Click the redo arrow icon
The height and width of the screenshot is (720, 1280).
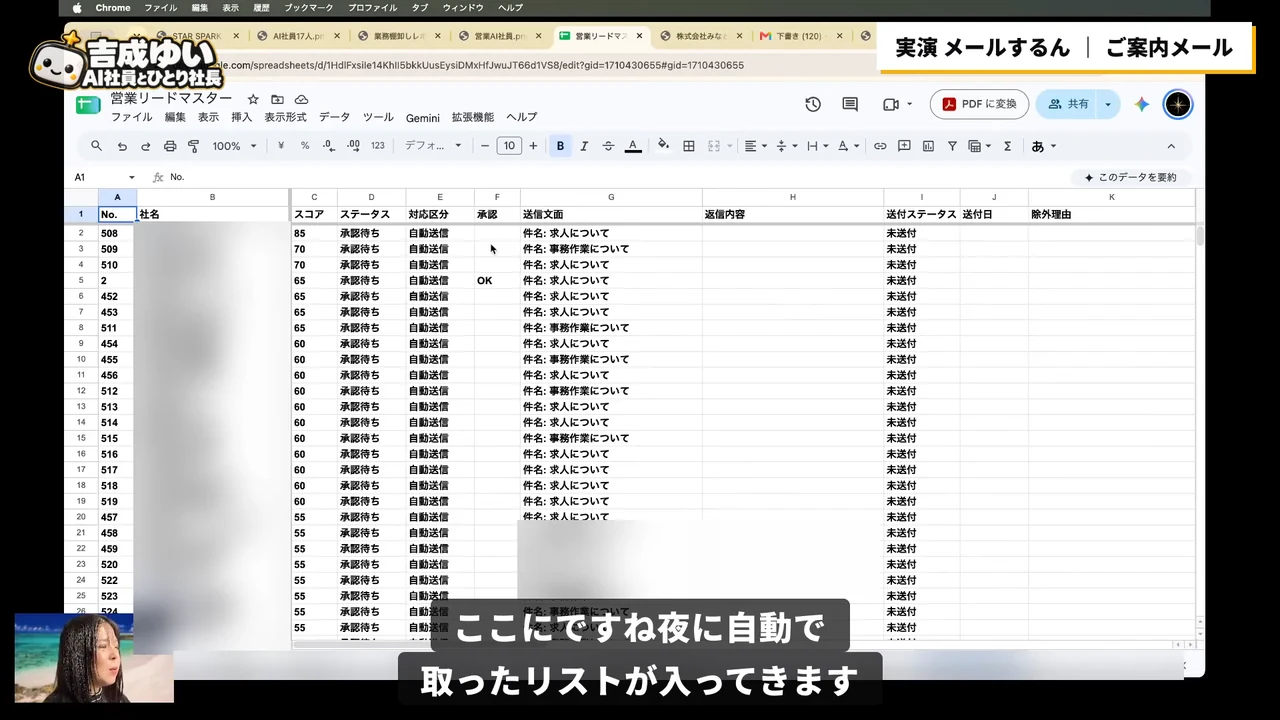(146, 146)
